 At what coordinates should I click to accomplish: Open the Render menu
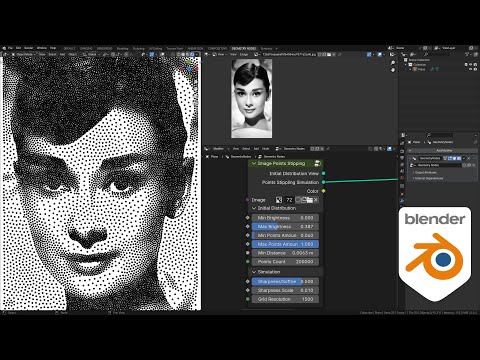click(x=29, y=48)
